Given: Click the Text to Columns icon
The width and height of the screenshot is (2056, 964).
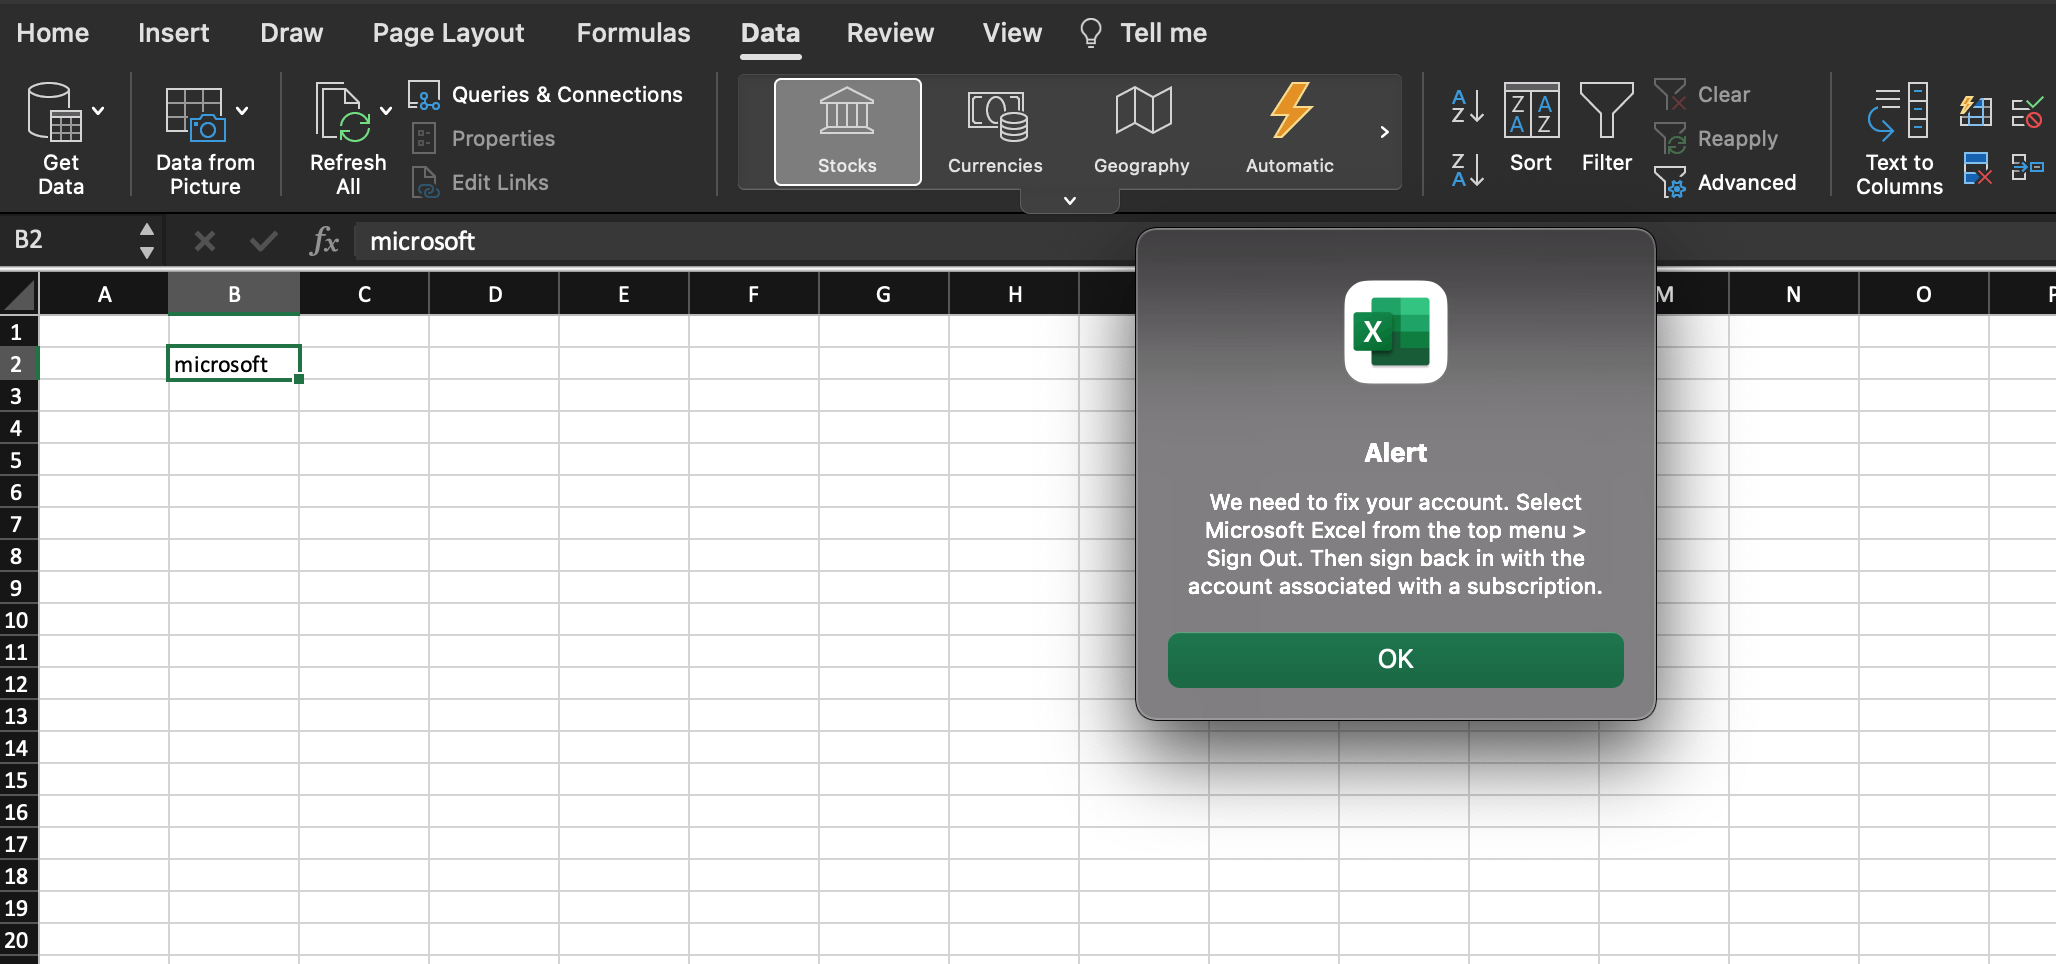Looking at the screenshot, I should pyautogui.click(x=1899, y=137).
